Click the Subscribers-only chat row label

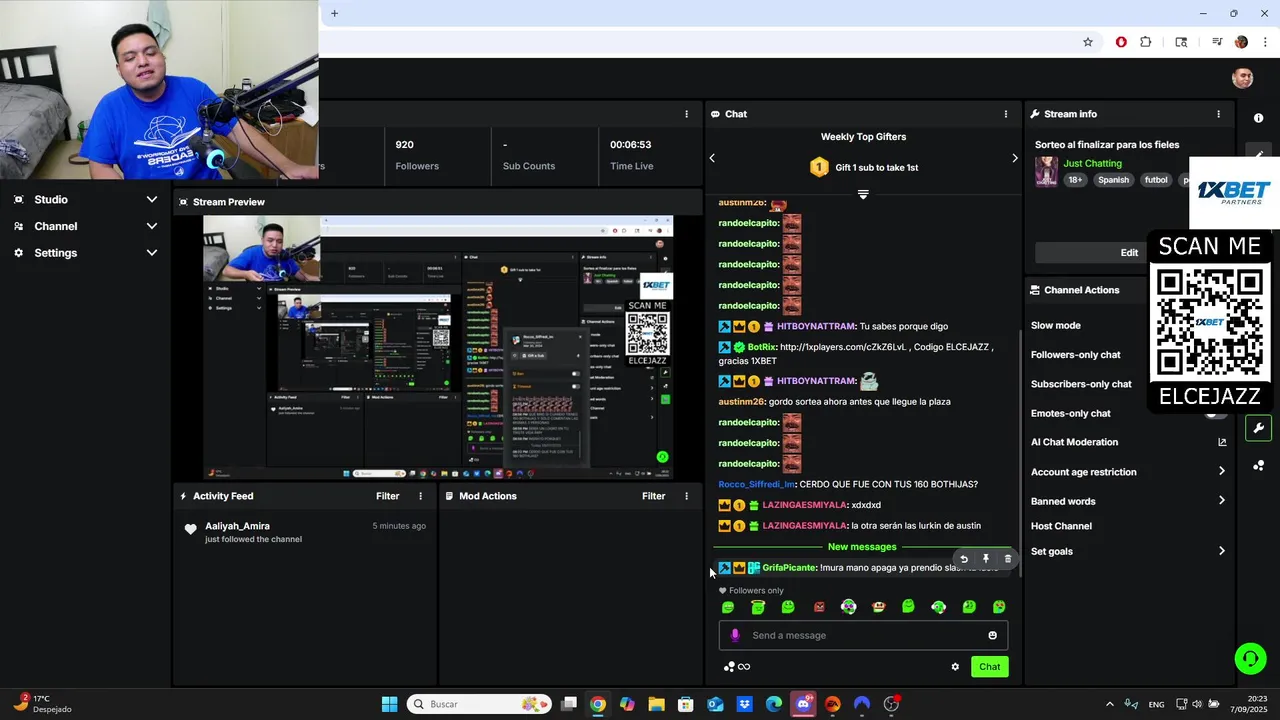[1081, 384]
